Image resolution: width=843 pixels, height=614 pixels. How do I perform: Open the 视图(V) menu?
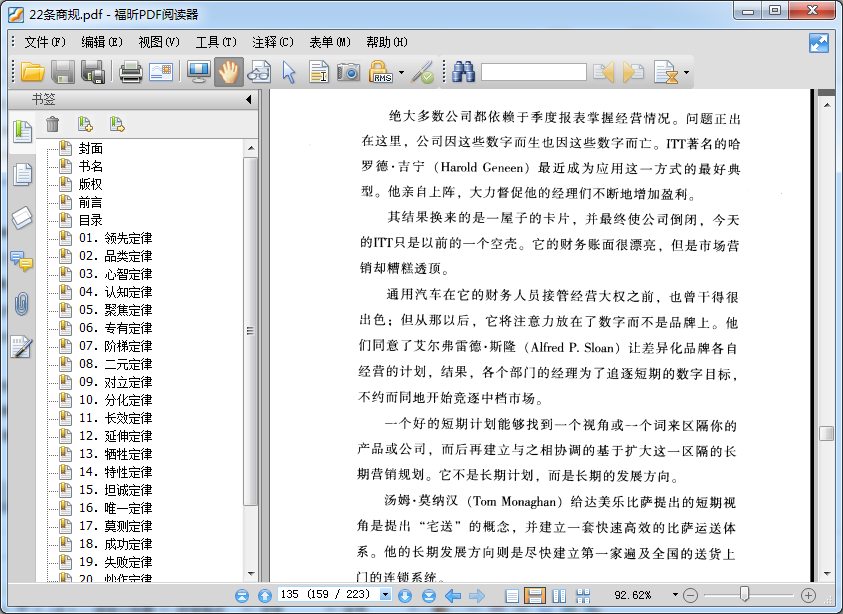159,42
